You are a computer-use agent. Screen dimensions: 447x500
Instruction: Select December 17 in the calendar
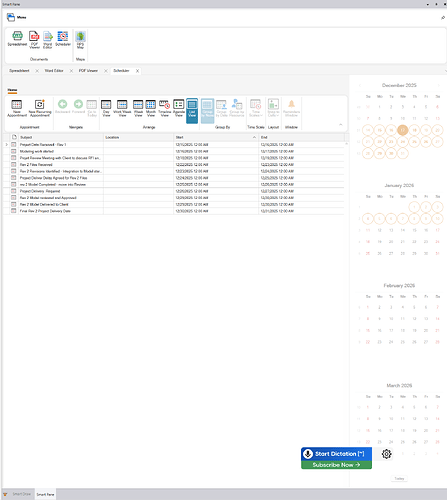(x=403, y=130)
